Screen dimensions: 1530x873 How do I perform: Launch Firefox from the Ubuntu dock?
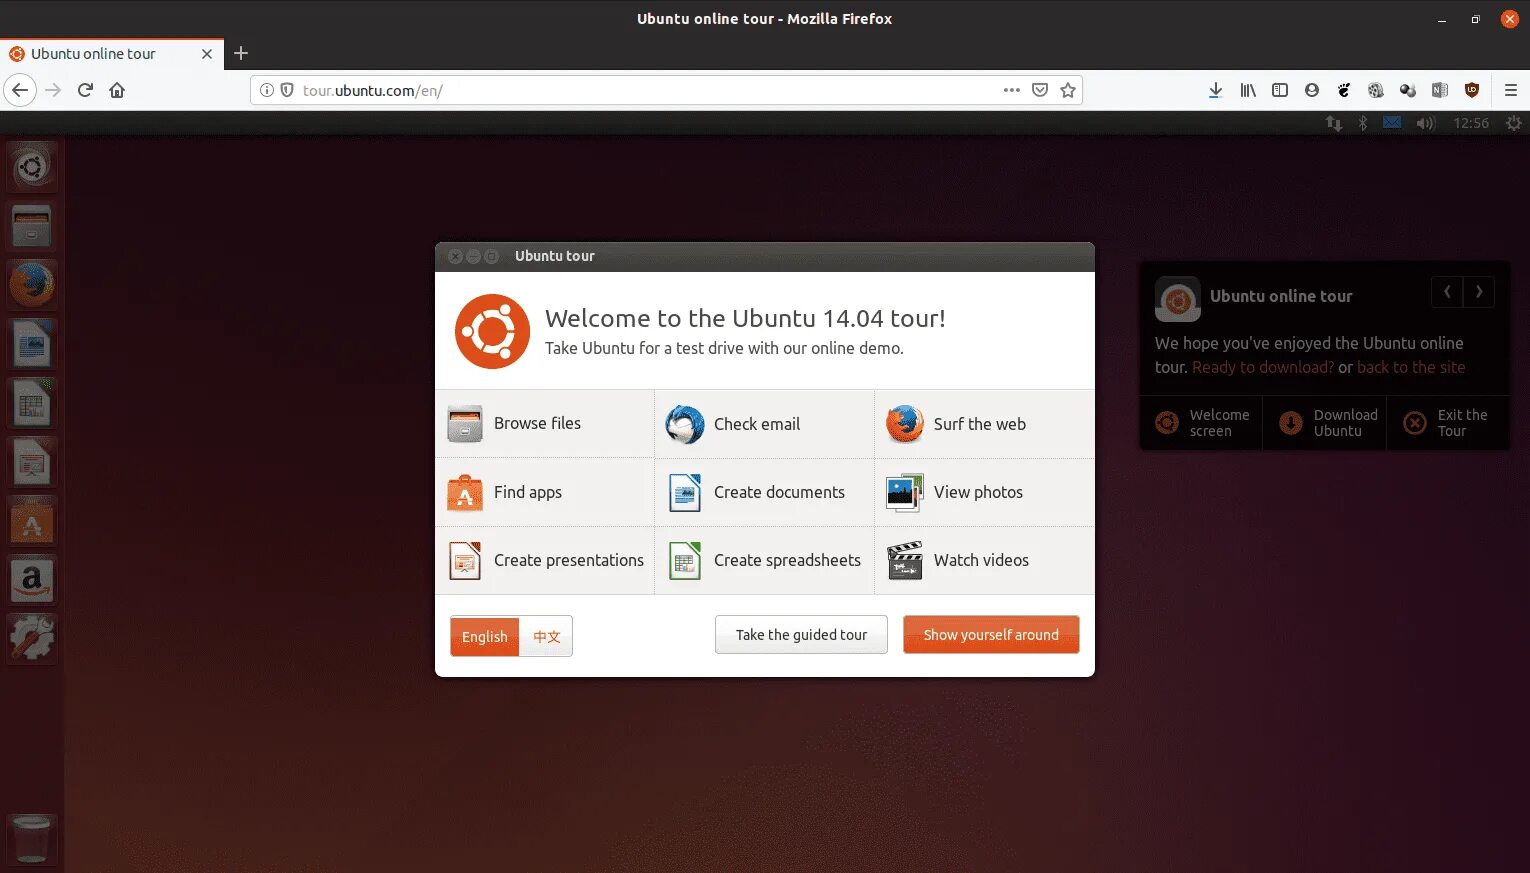[x=32, y=285]
